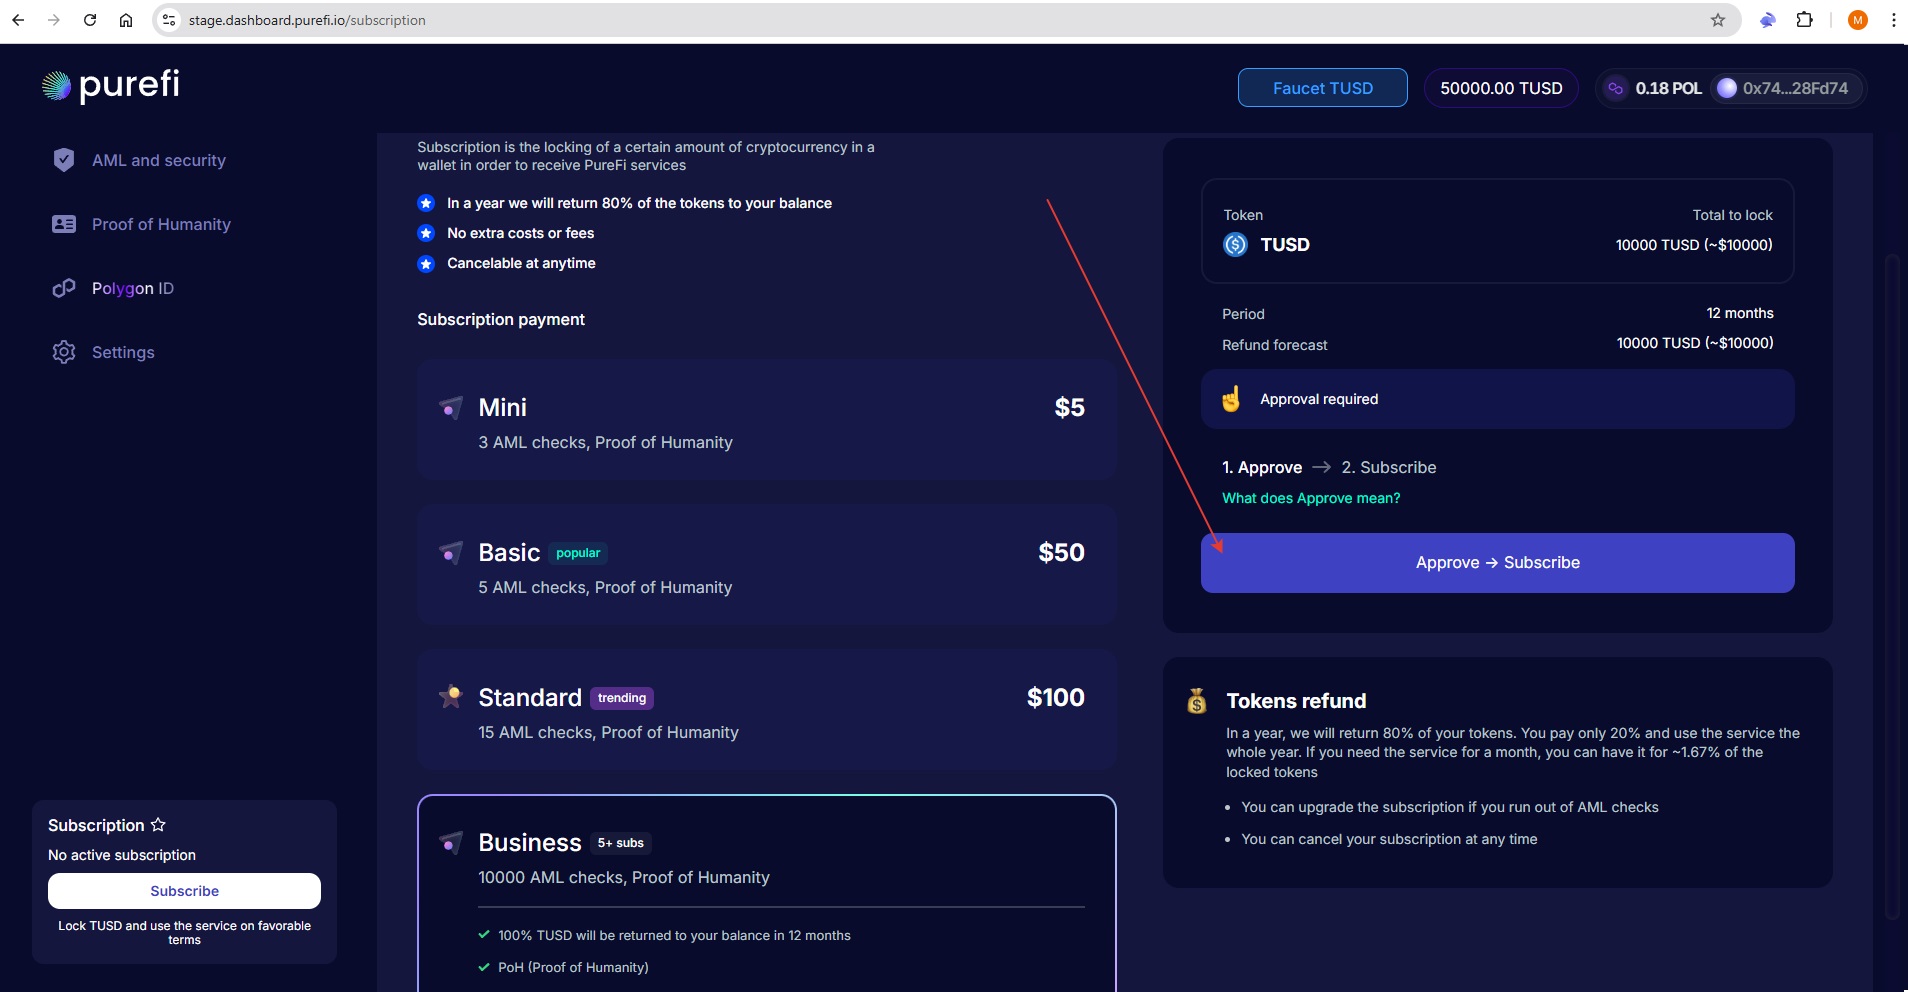
Task: Reload the page
Action: 90,20
